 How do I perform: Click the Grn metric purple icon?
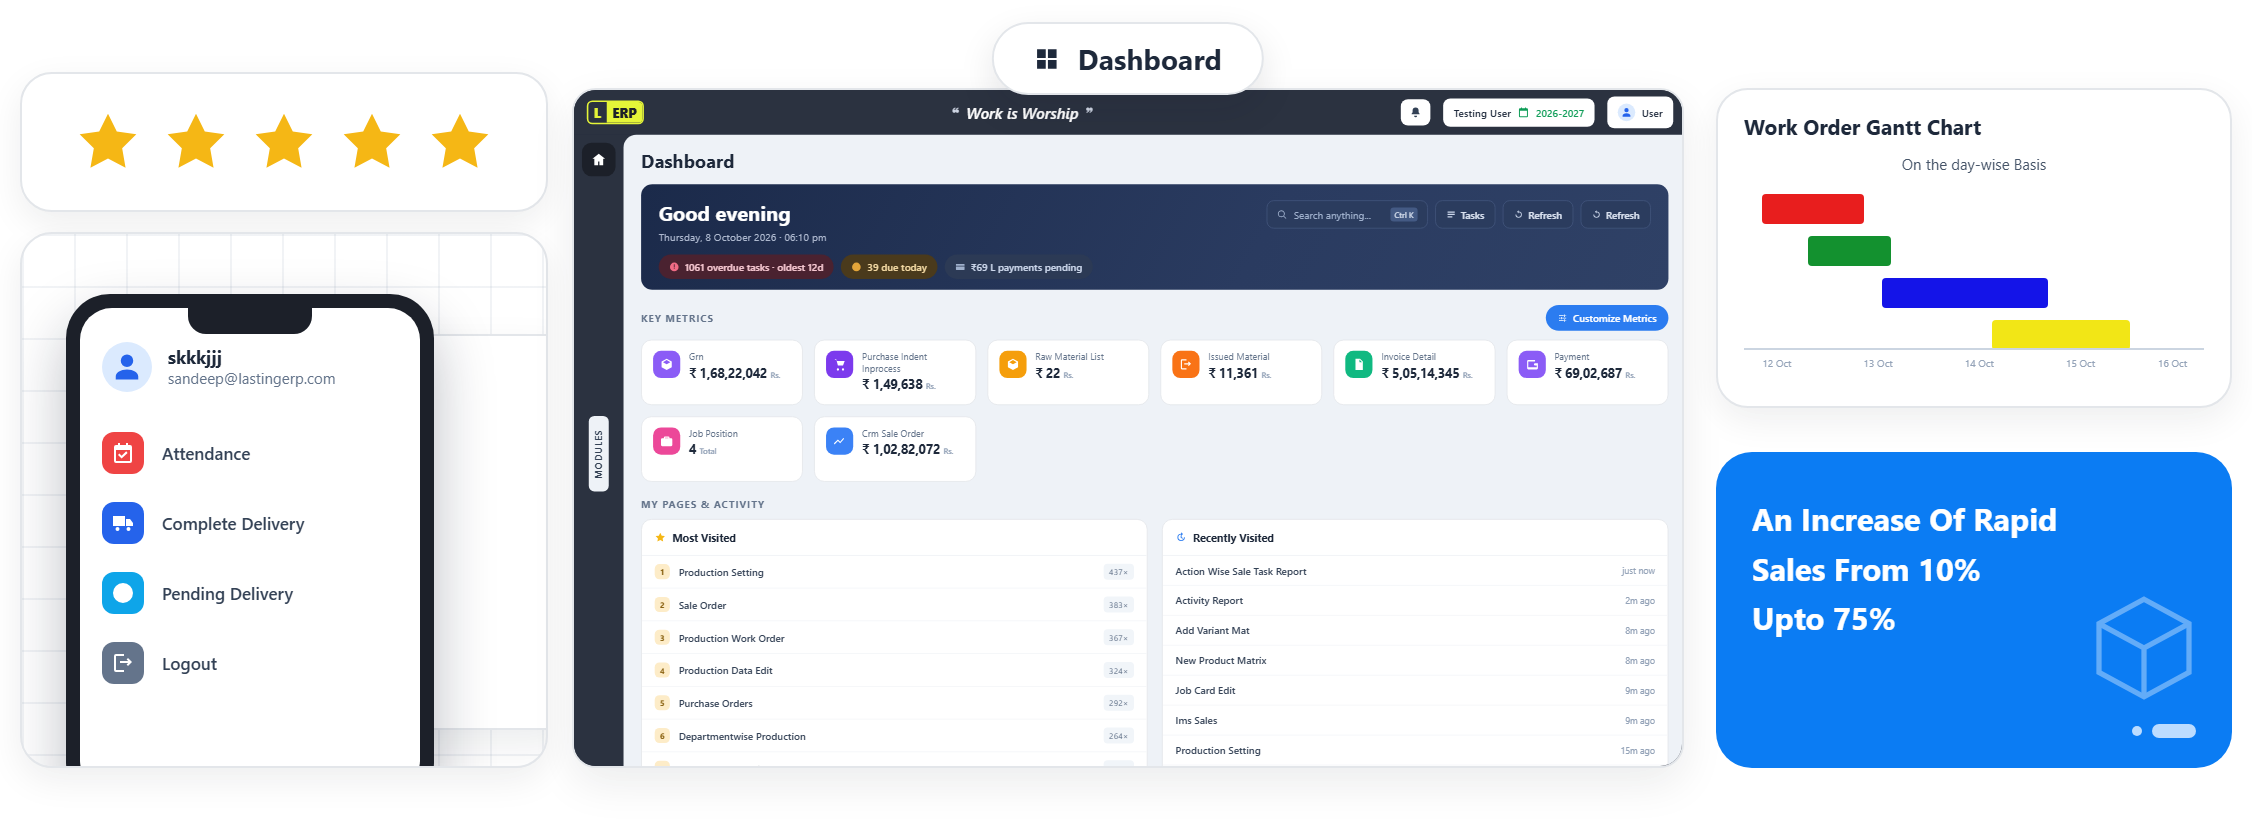666,365
